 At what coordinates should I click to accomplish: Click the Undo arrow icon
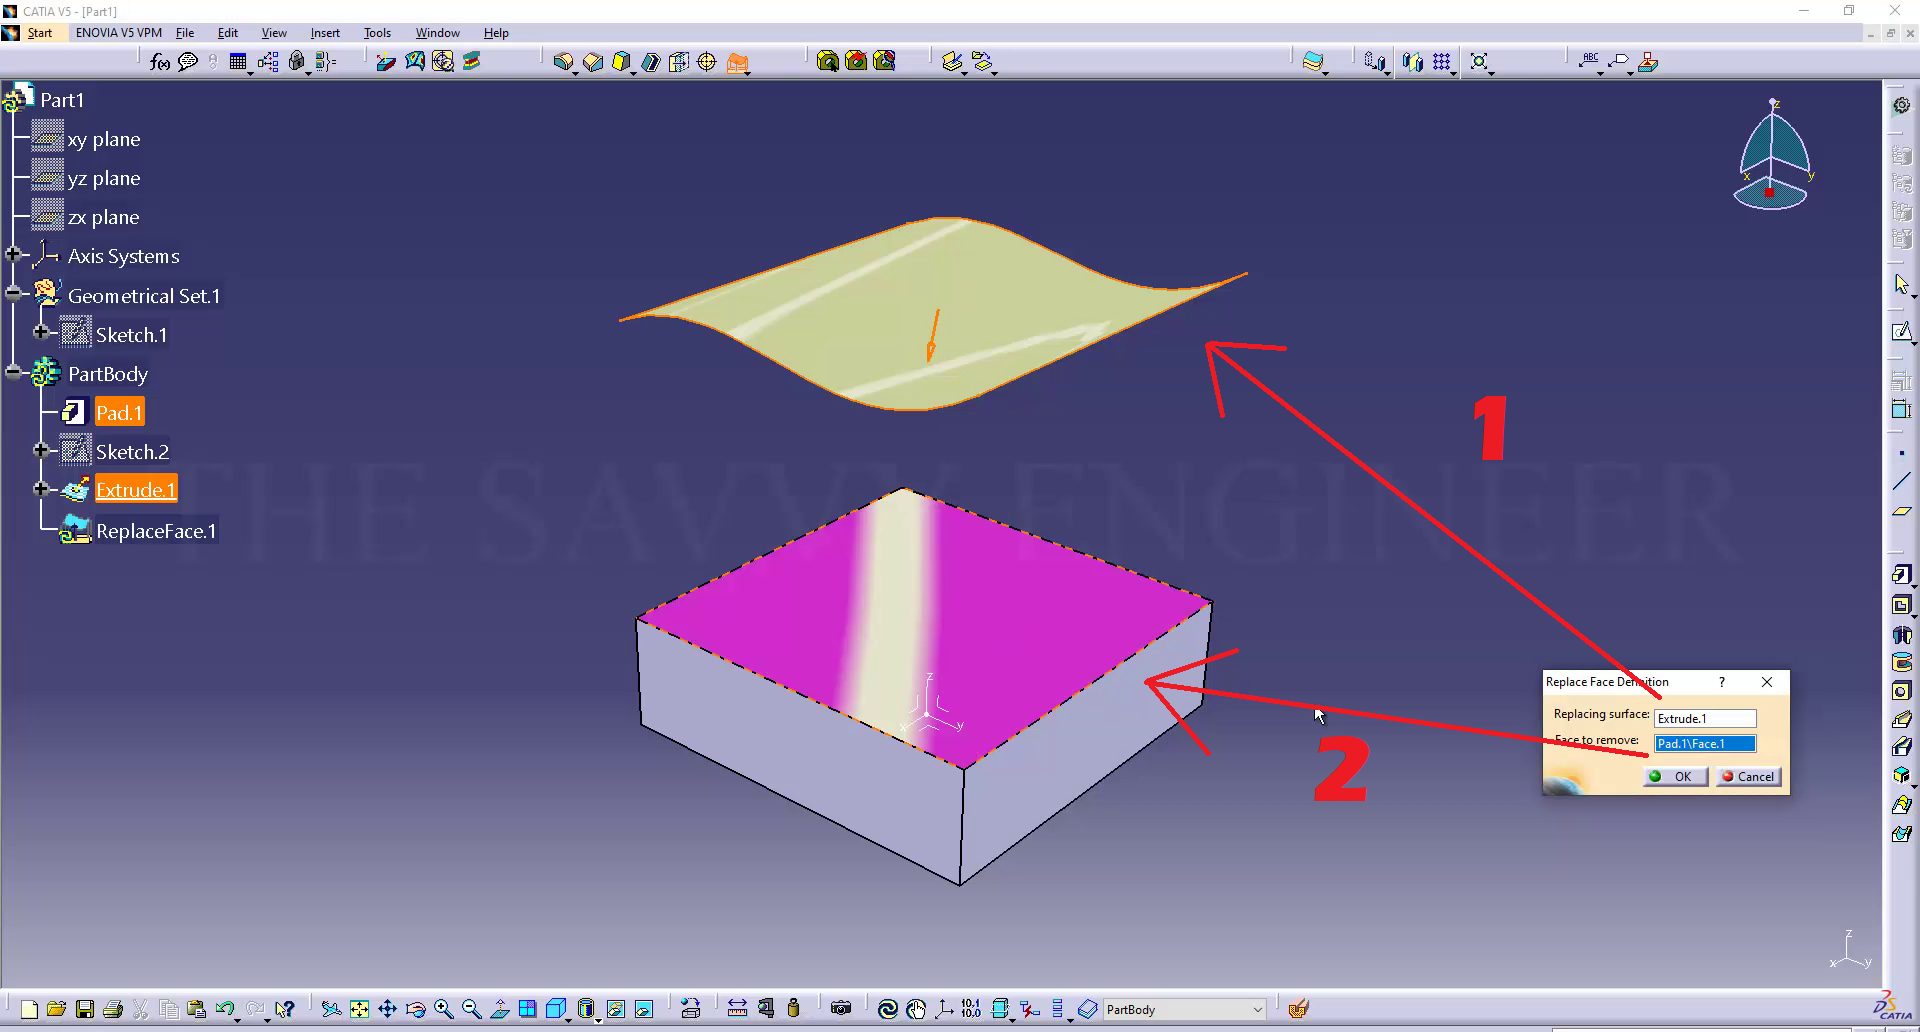coord(224,1009)
